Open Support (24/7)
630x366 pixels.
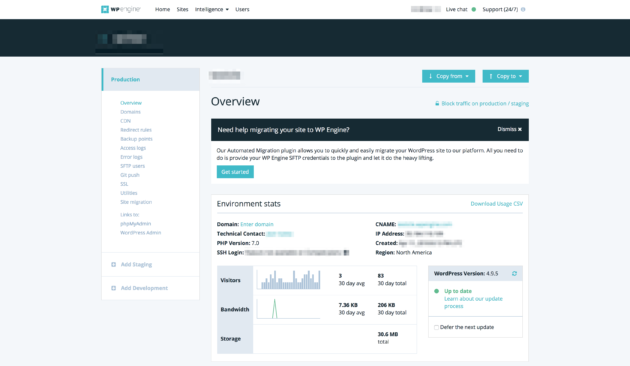click(500, 9)
